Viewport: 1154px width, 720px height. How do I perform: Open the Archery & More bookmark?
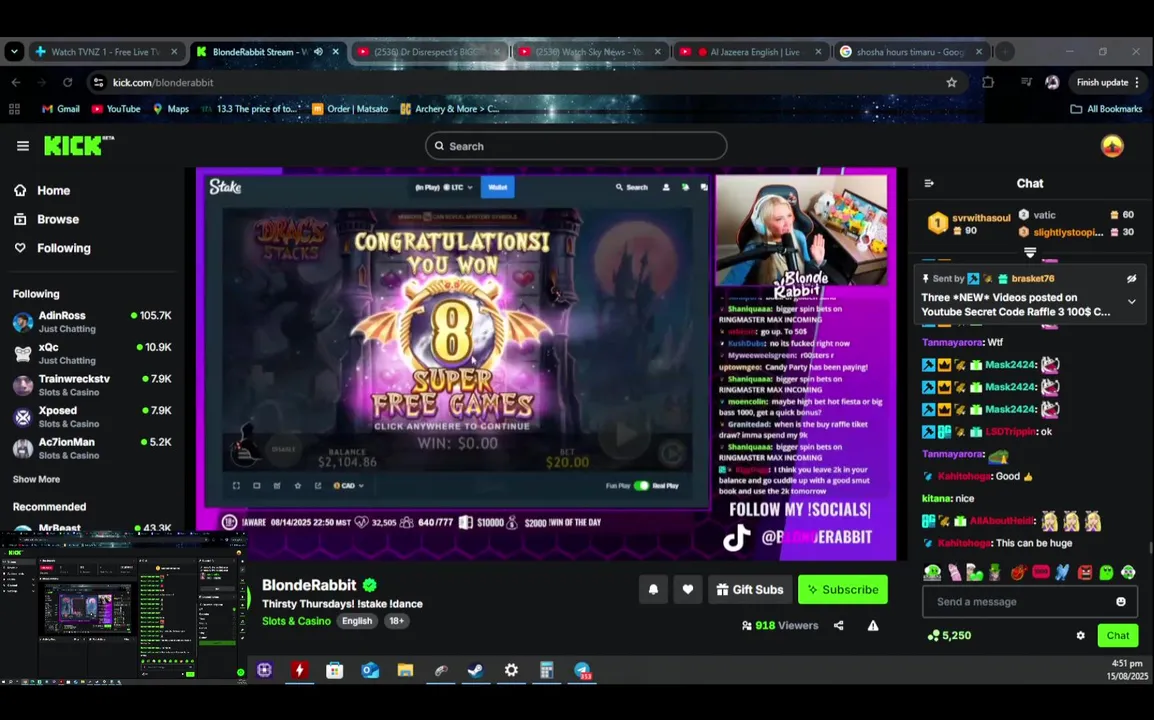(450, 109)
